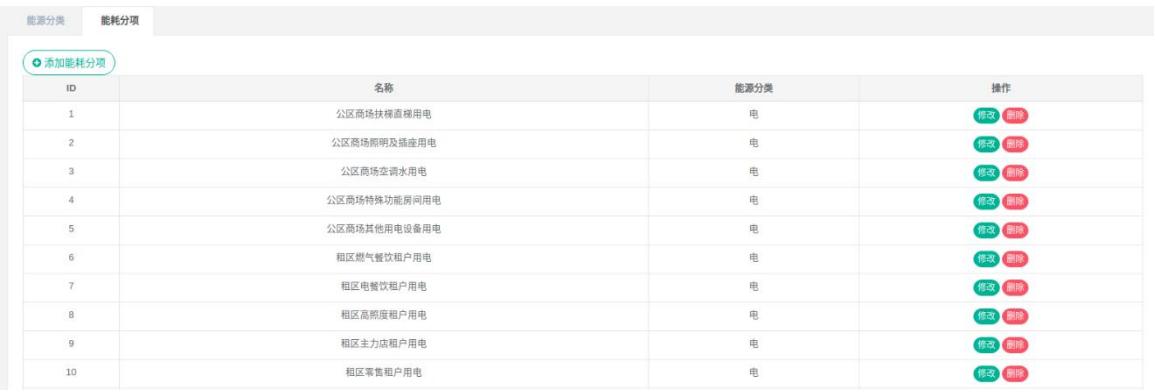Click the 操作 column header
This screenshot has height=392, width=1155.
click(1000, 88)
